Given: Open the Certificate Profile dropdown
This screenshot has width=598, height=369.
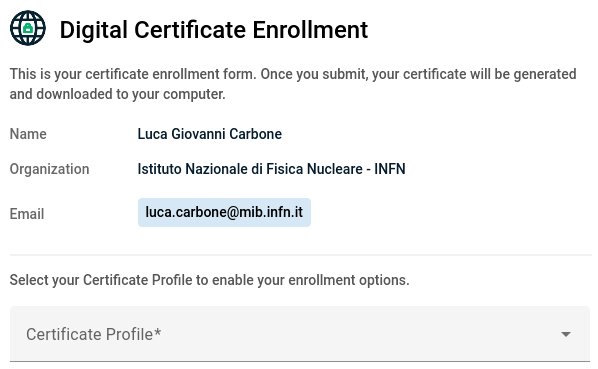Looking at the screenshot, I should 300,334.
